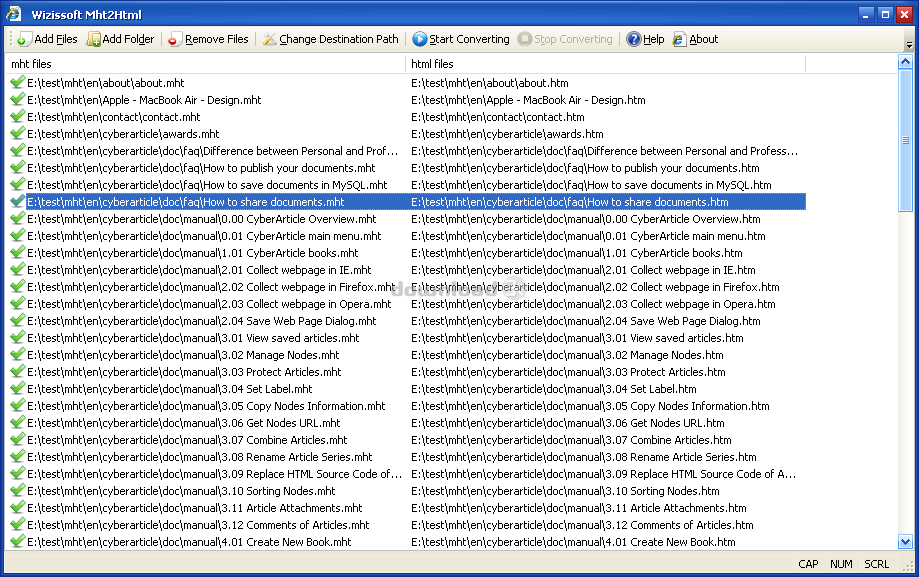Select row Difference between Personal and Prof… mht
The width and height of the screenshot is (919, 577).
(407, 151)
